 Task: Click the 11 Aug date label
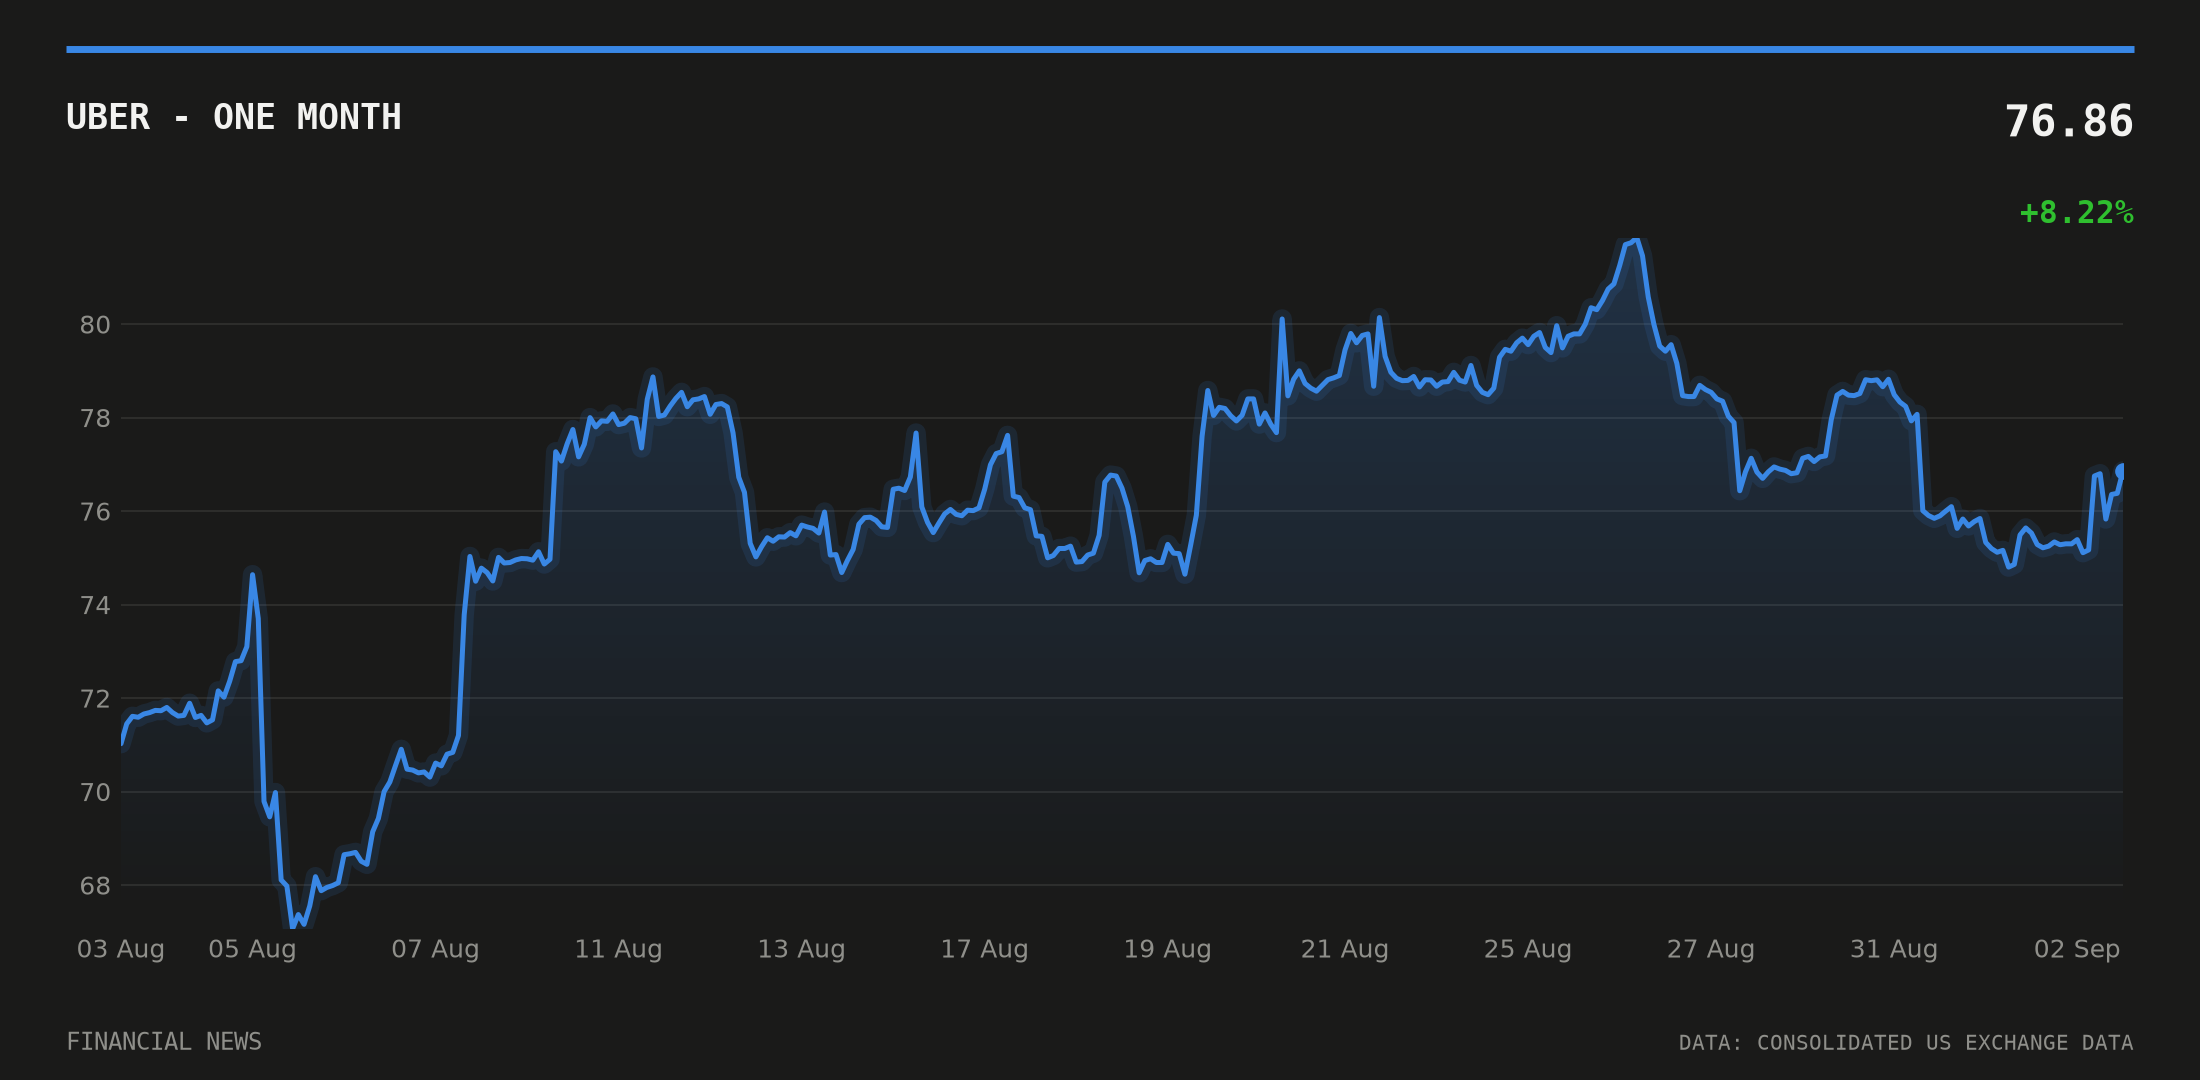[618, 949]
